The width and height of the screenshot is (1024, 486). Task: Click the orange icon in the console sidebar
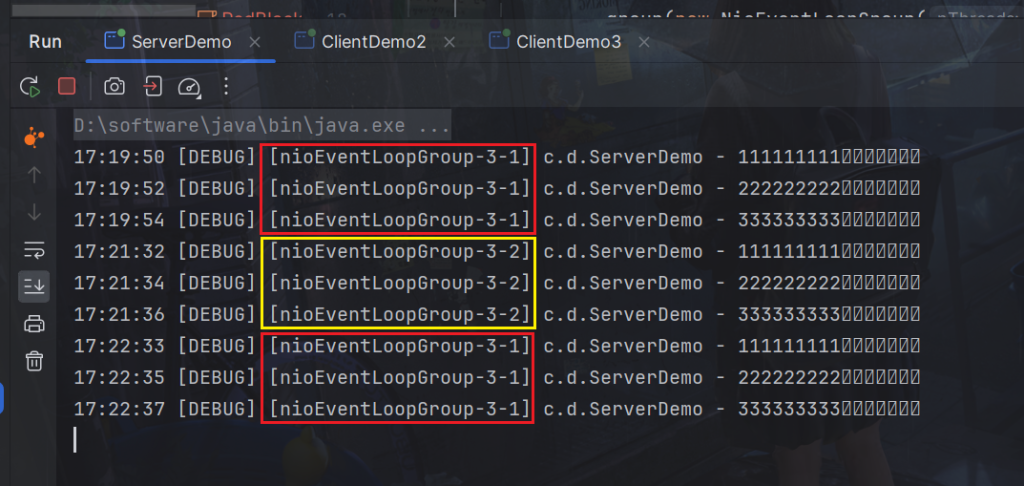tap(34, 137)
